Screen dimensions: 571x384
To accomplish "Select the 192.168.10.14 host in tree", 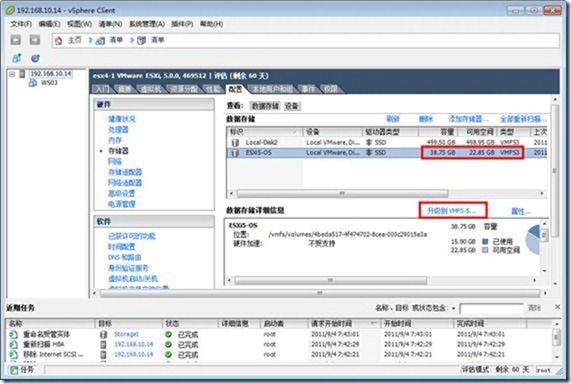I will [x=51, y=74].
